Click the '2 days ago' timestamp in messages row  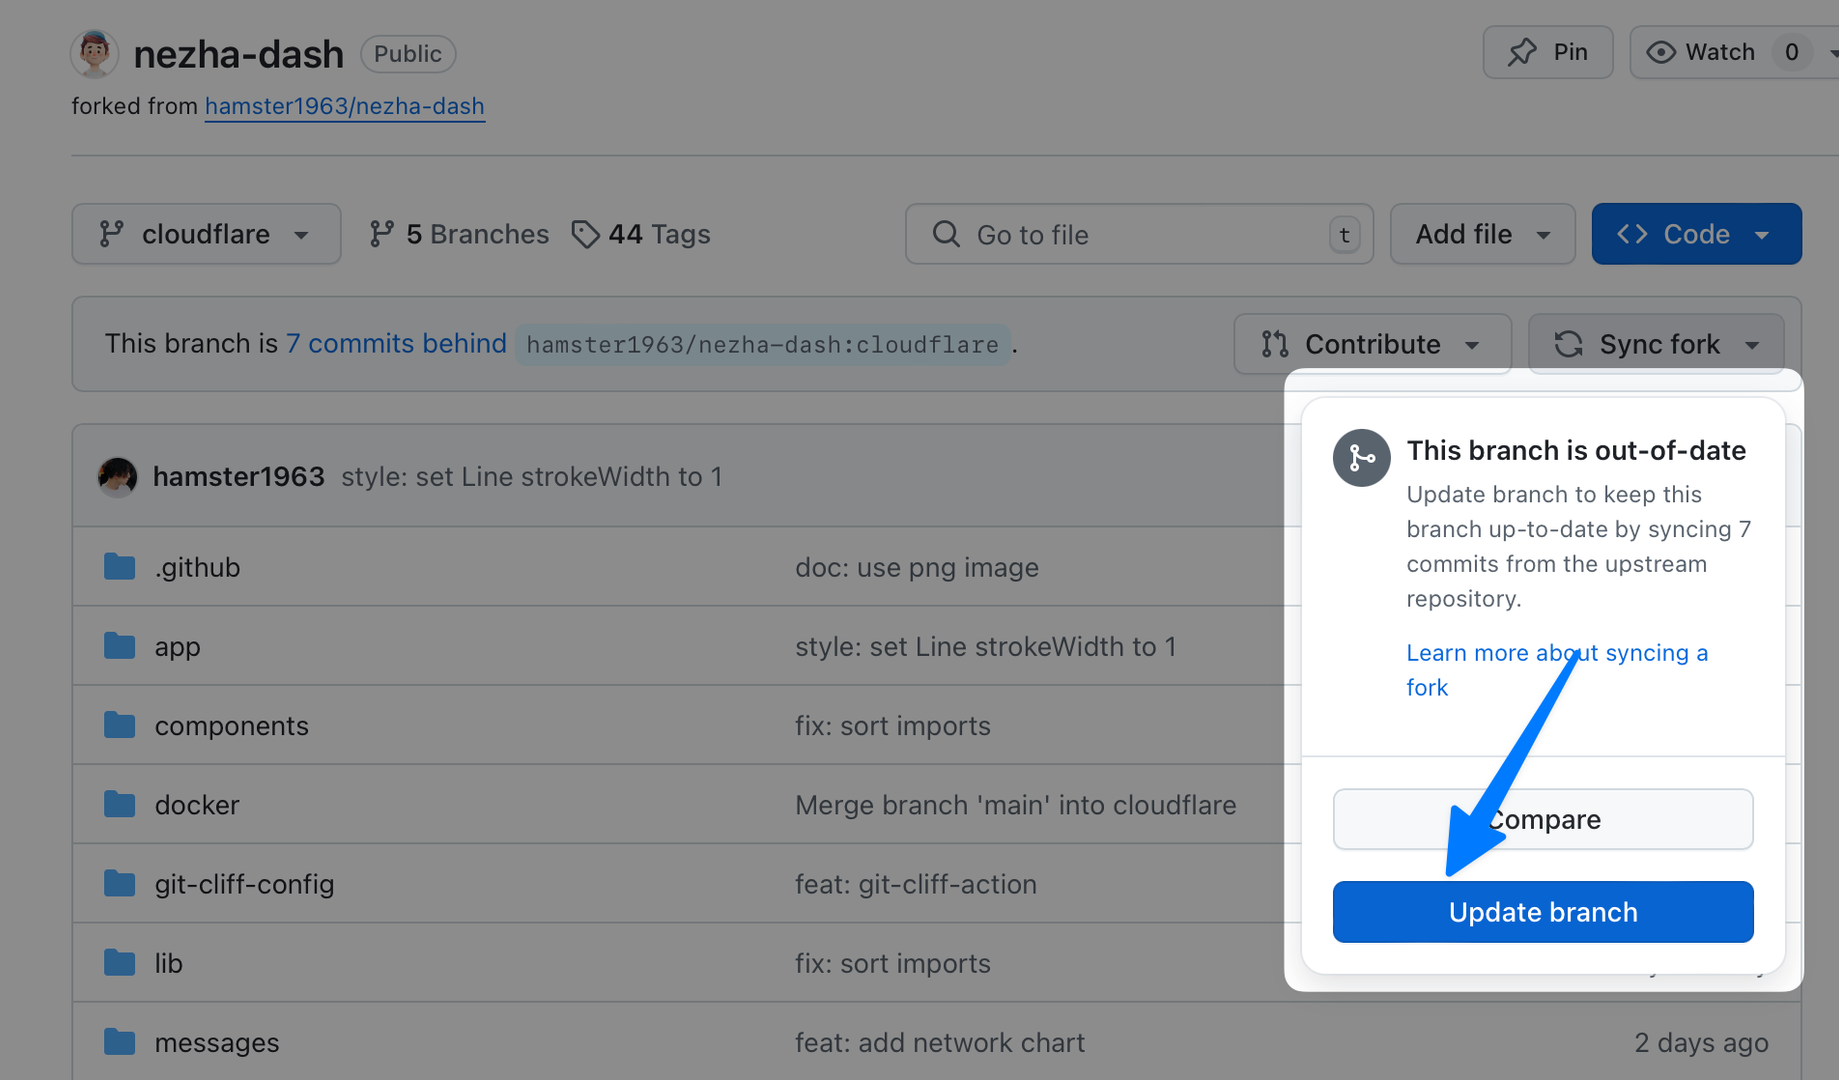(1701, 1042)
